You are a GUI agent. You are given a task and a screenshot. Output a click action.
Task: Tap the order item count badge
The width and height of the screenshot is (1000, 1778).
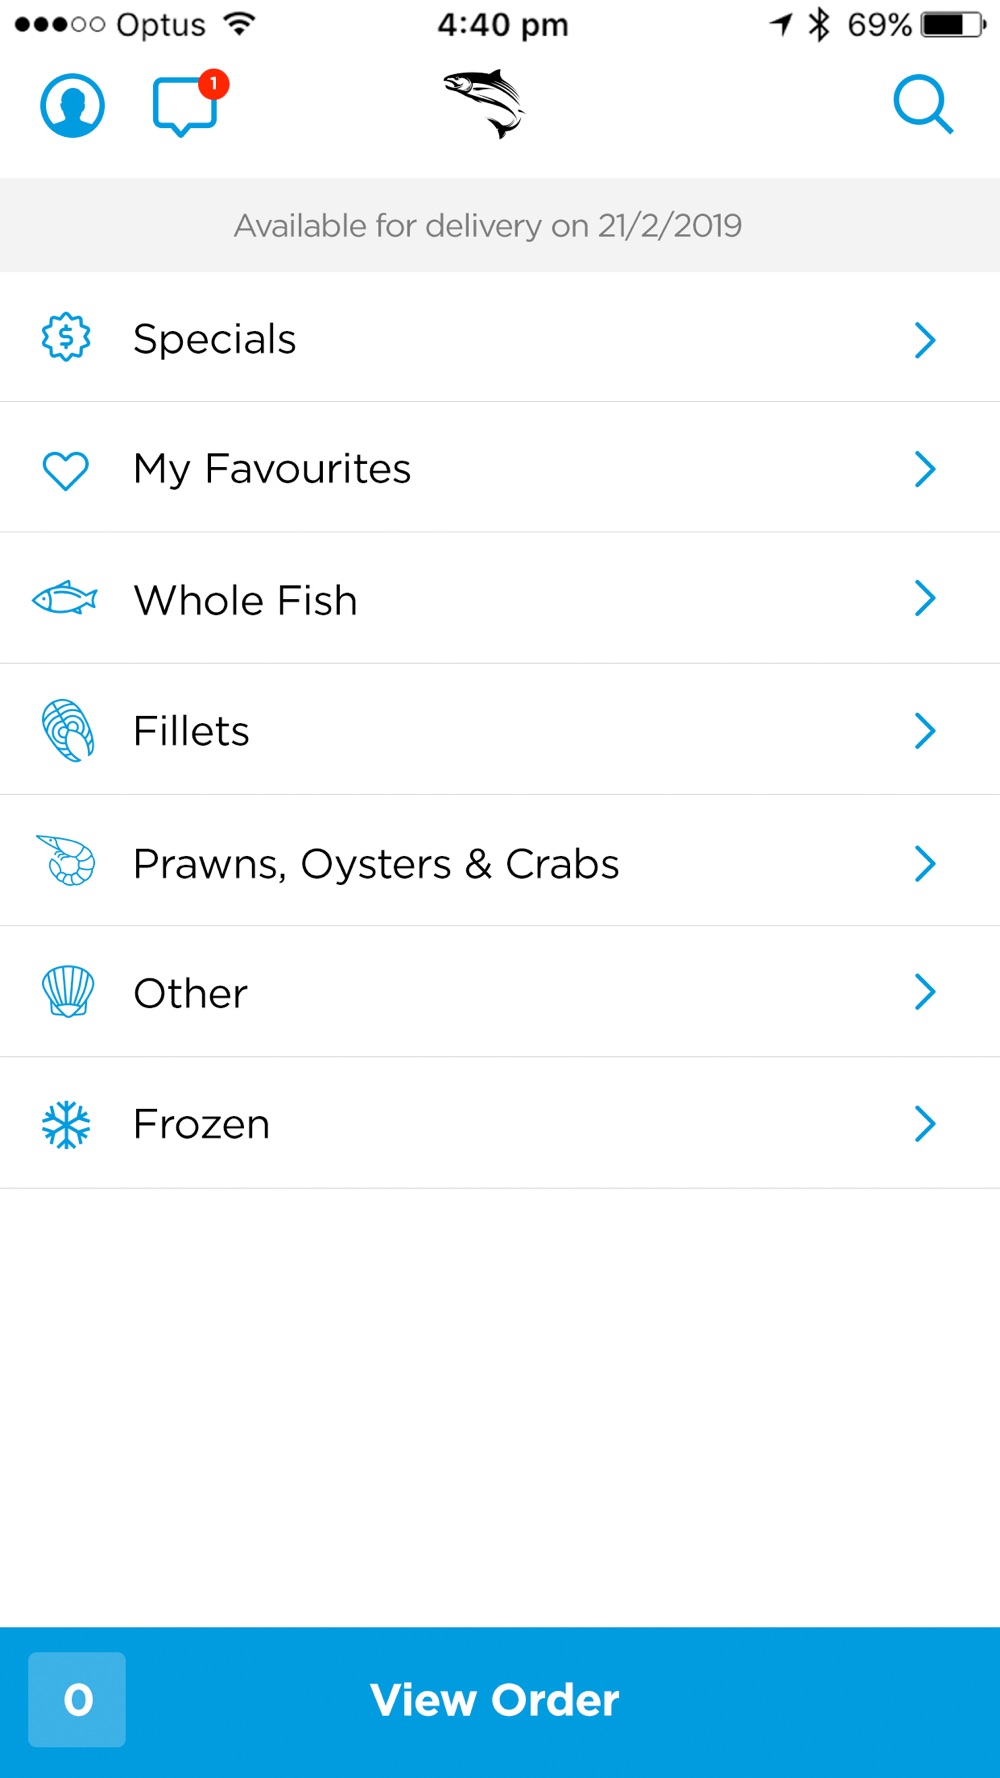(x=77, y=1700)
